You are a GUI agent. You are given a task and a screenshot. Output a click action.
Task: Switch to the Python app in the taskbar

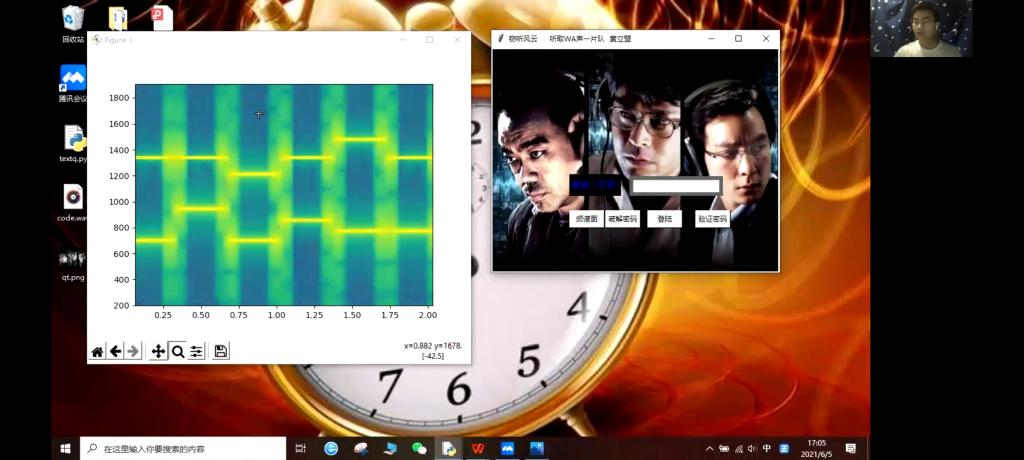(449, 448)
